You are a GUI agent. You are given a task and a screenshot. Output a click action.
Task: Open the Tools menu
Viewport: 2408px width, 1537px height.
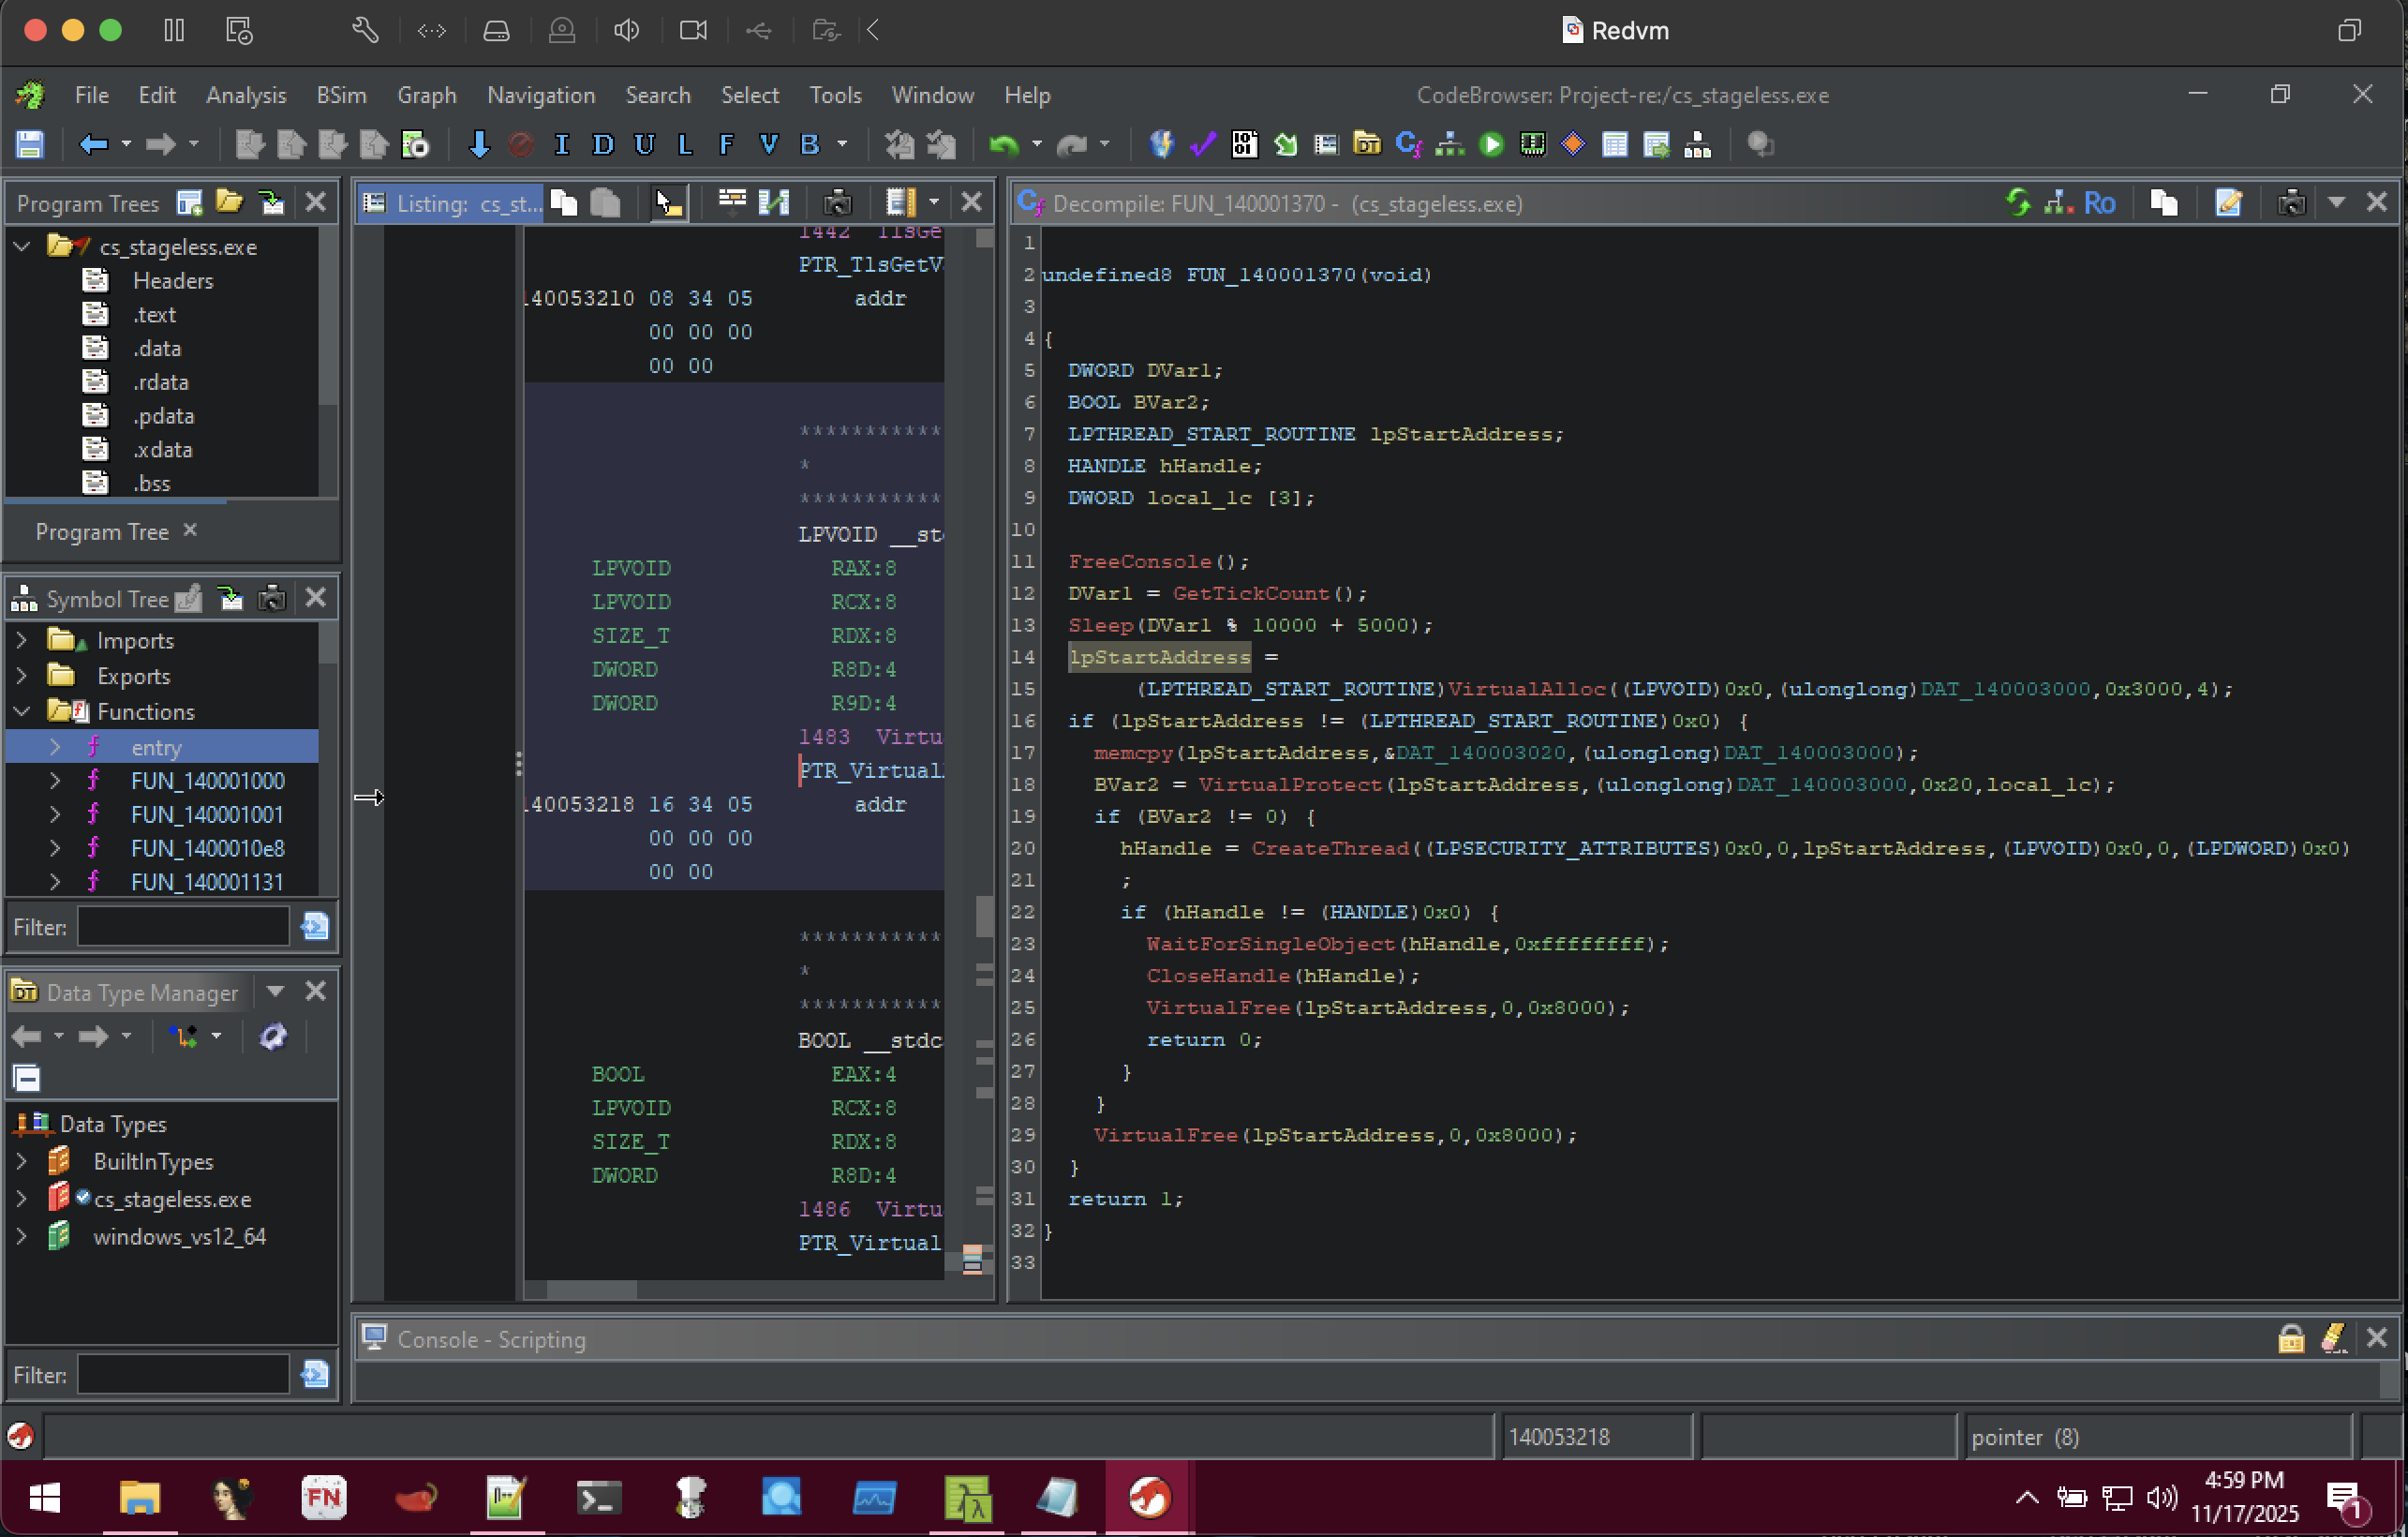point(835,95)
